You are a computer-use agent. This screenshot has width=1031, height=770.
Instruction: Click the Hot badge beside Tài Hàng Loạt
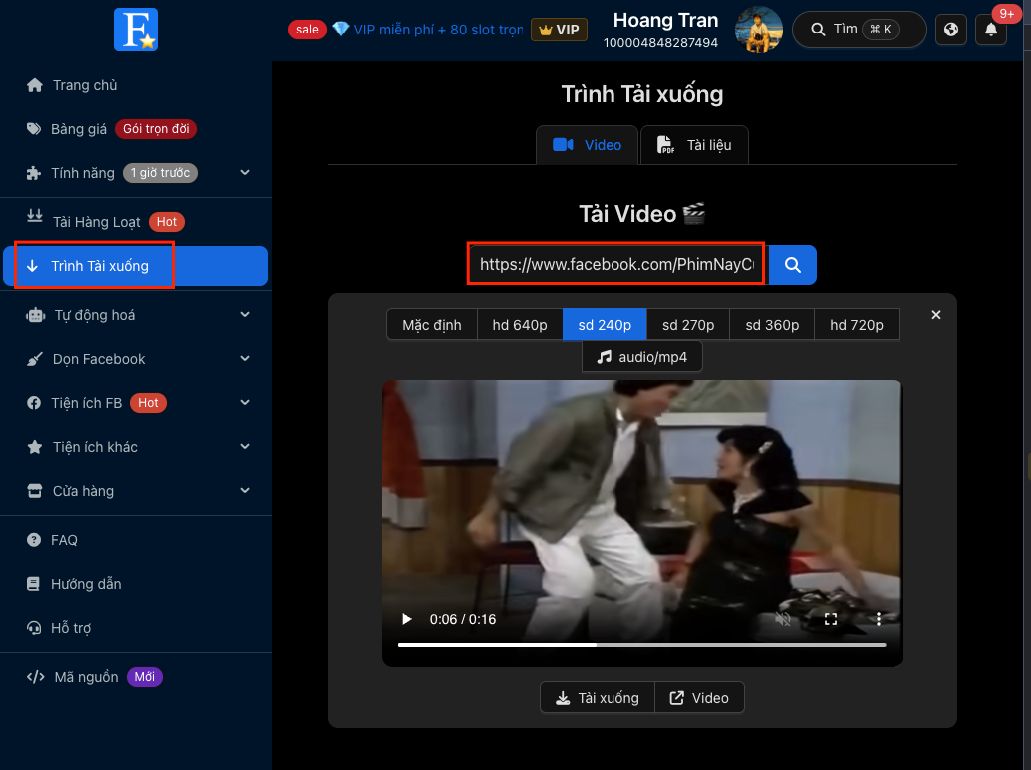[166, 222]
